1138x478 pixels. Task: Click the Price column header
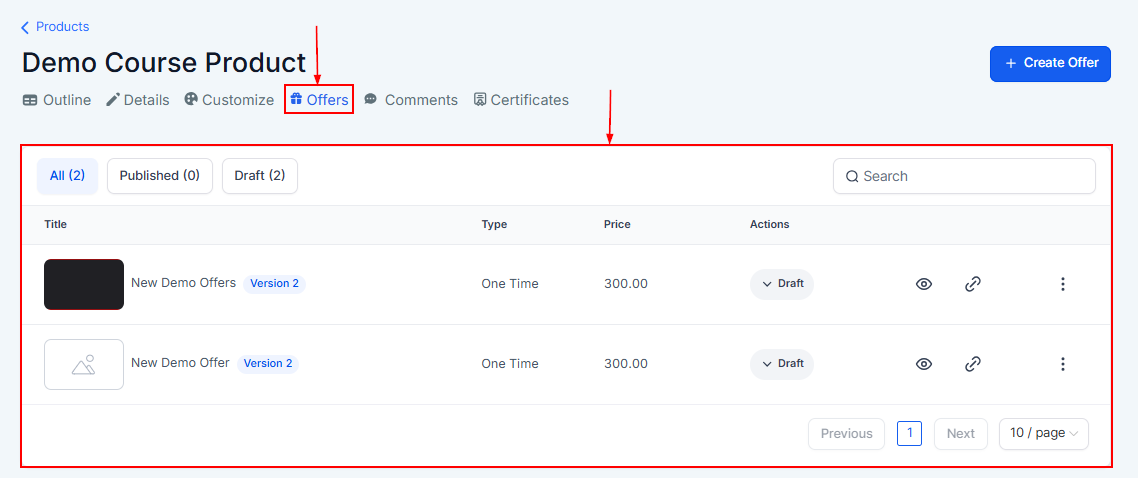[617, 225]
